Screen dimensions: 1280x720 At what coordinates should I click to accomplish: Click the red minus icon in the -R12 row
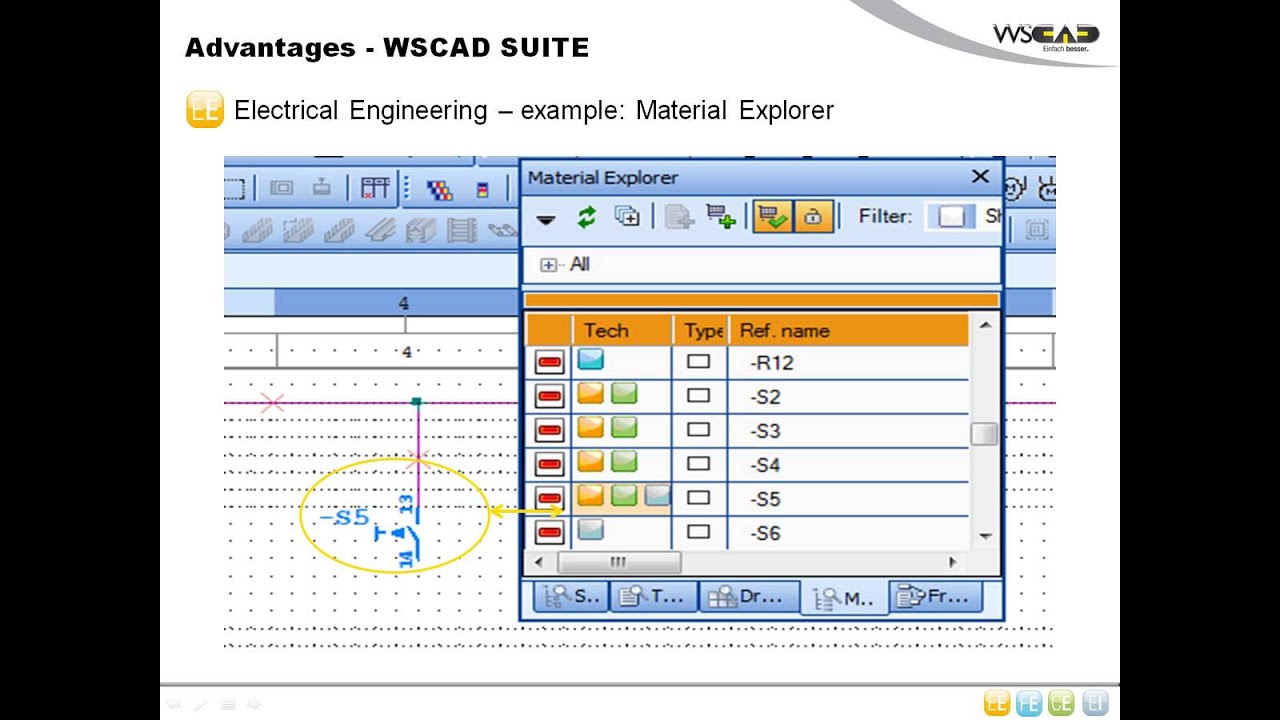pyautogui.click(x=549, y=362)
